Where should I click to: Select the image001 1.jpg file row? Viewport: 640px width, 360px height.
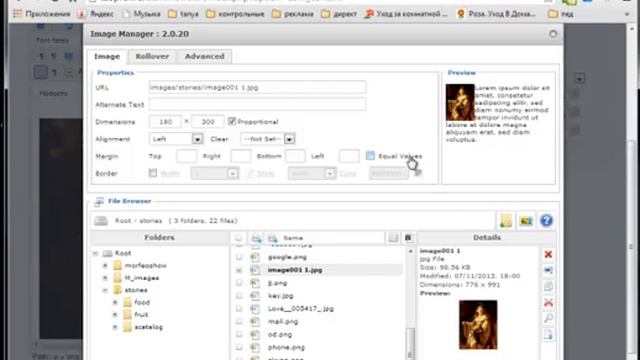(x=318, y=270)
